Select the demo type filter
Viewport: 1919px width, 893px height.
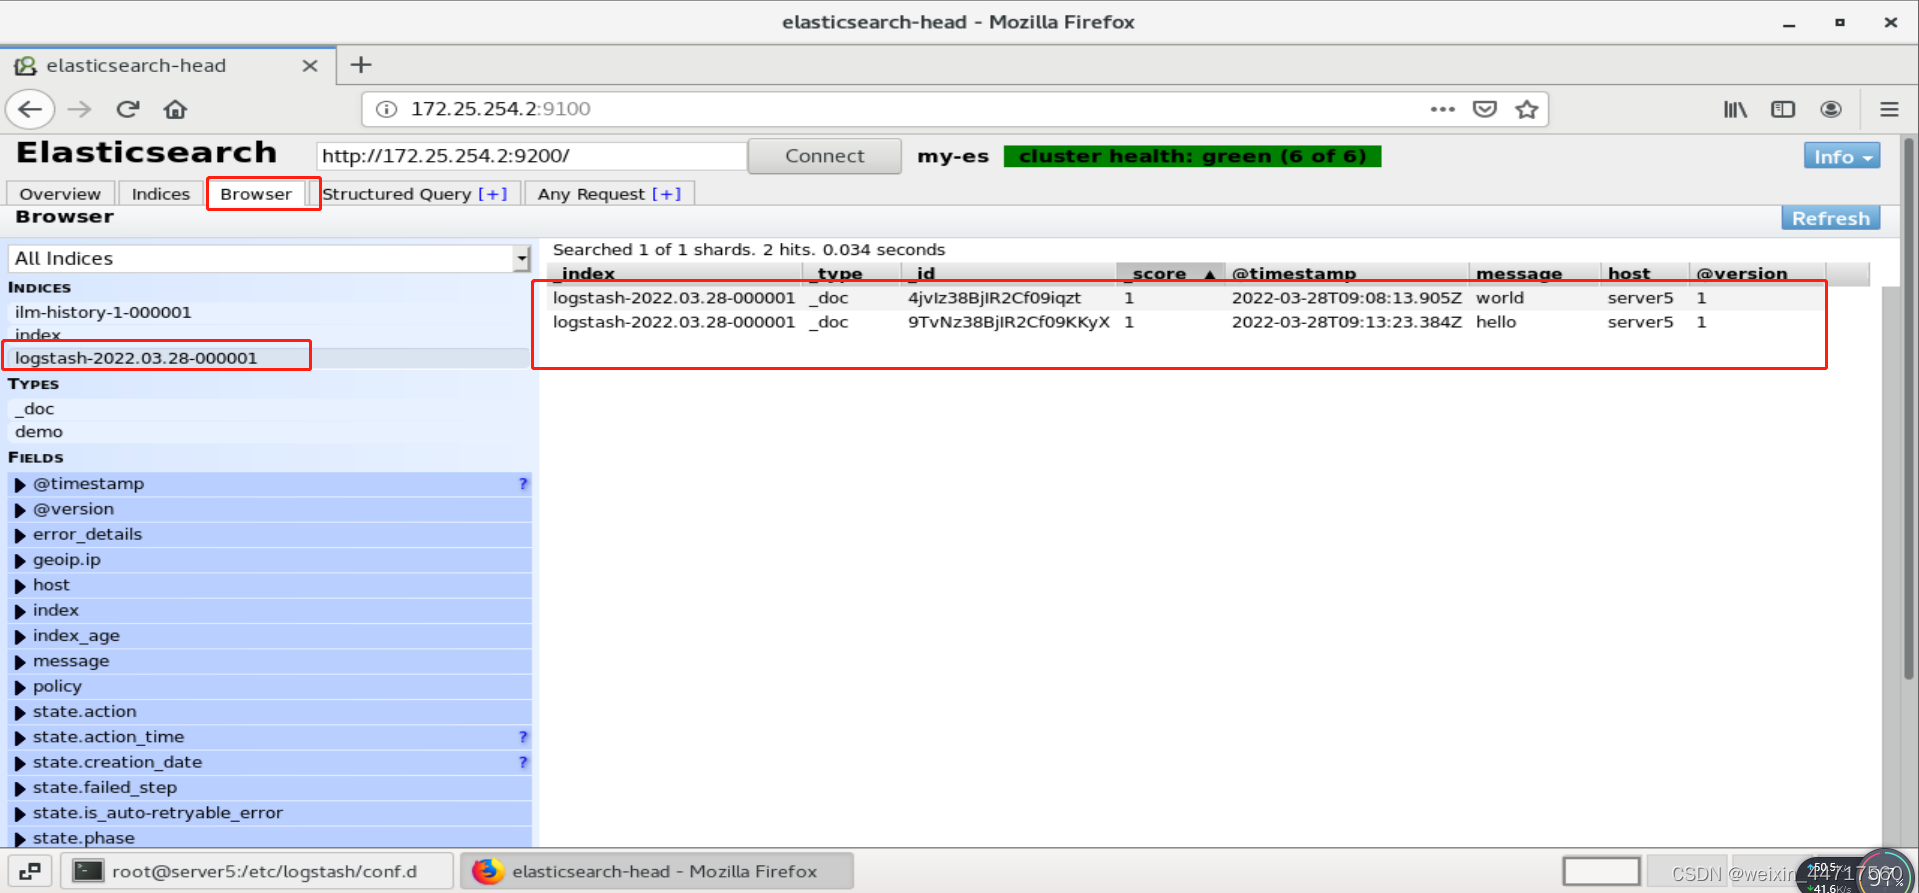(269, 432)
